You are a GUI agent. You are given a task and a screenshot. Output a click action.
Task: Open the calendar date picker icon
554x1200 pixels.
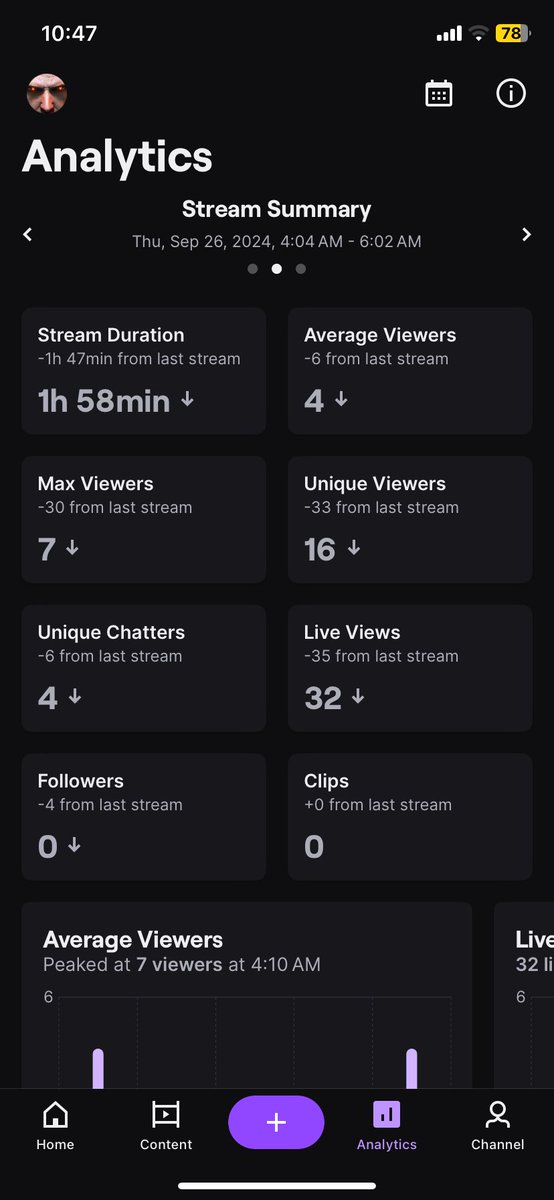pyautogui.click(x=439, y=94)
